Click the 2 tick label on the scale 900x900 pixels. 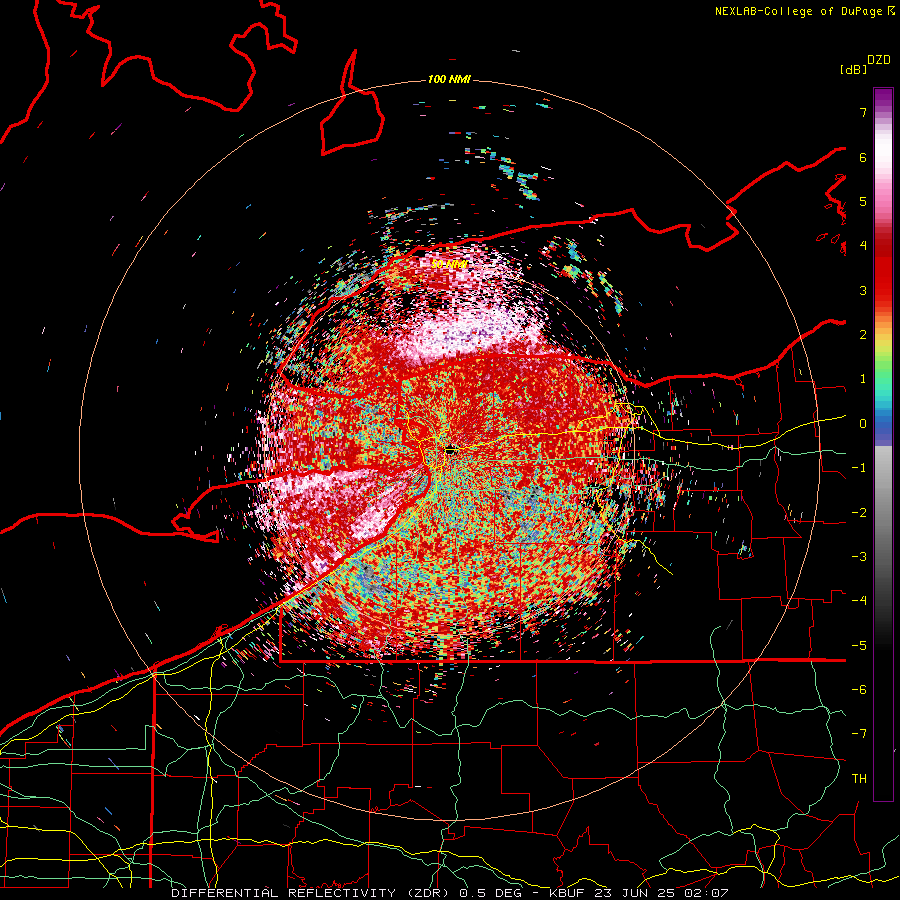coord(863,335)
